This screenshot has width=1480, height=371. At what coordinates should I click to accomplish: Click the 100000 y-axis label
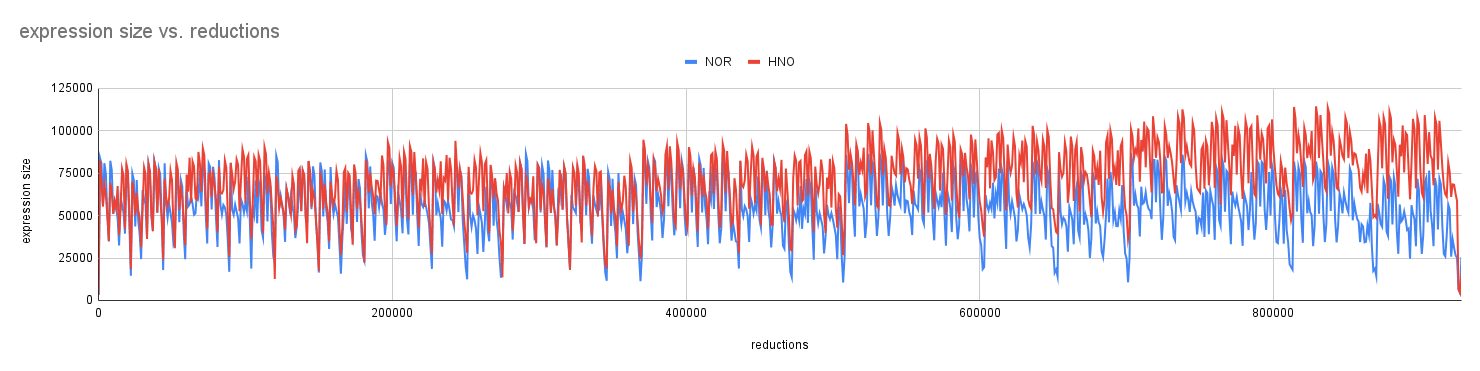(71, 131)
